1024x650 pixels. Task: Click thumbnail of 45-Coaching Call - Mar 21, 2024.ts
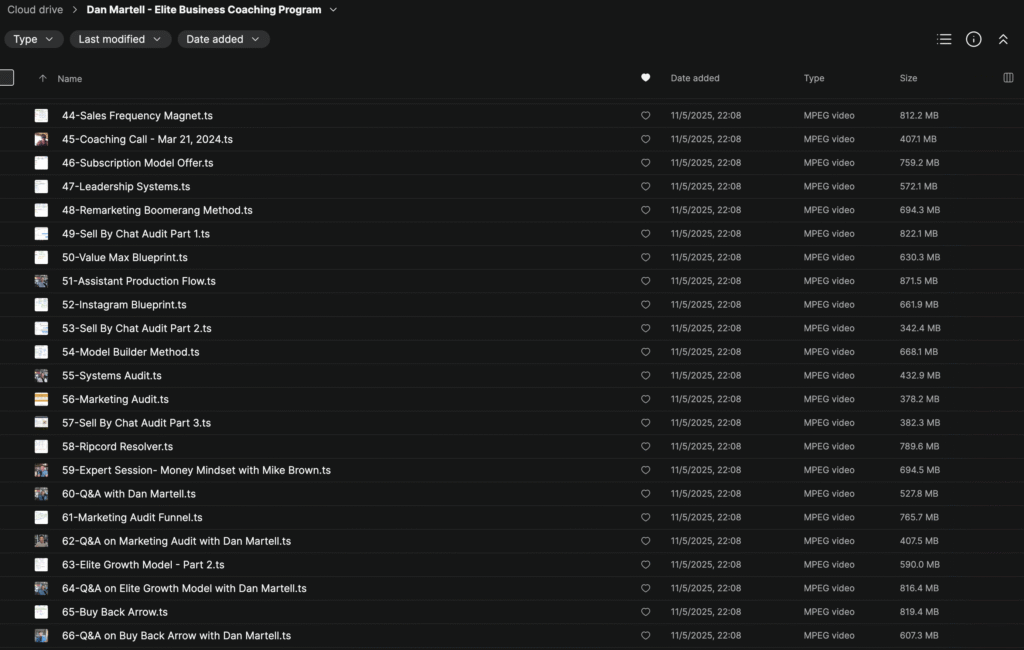pyautogui.click(x=41, y=140)
